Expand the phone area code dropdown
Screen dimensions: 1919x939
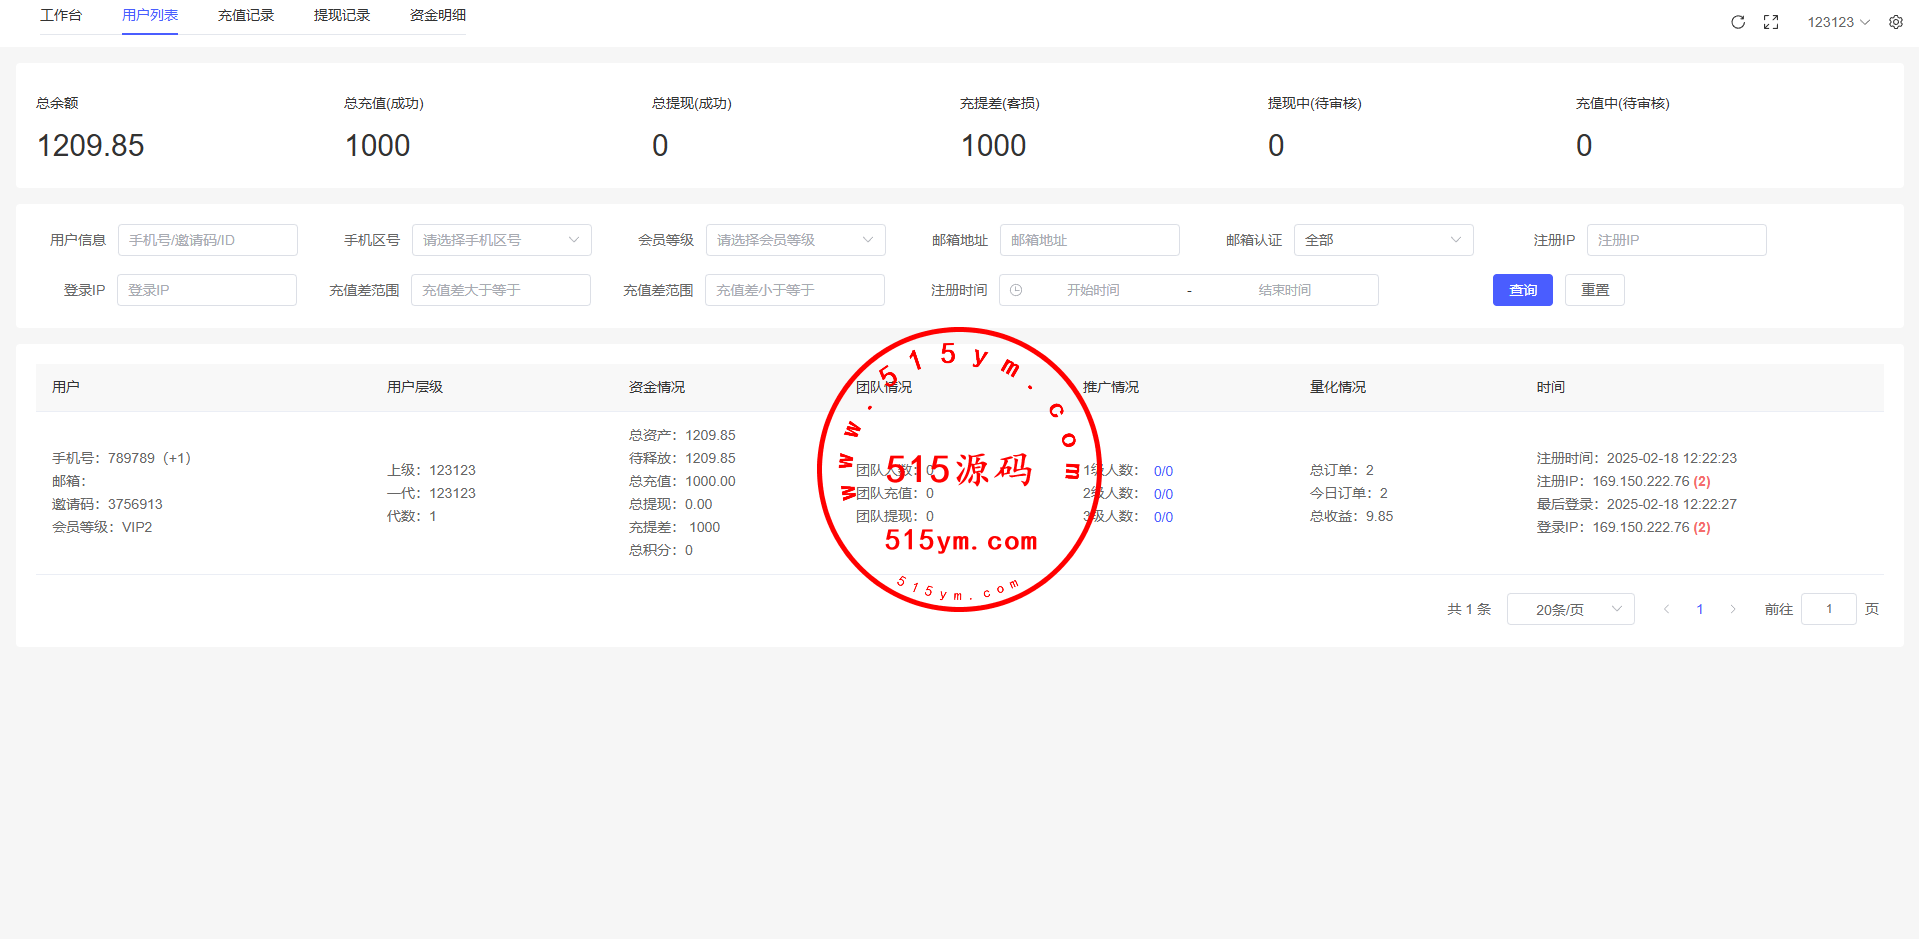pos(501,240)
